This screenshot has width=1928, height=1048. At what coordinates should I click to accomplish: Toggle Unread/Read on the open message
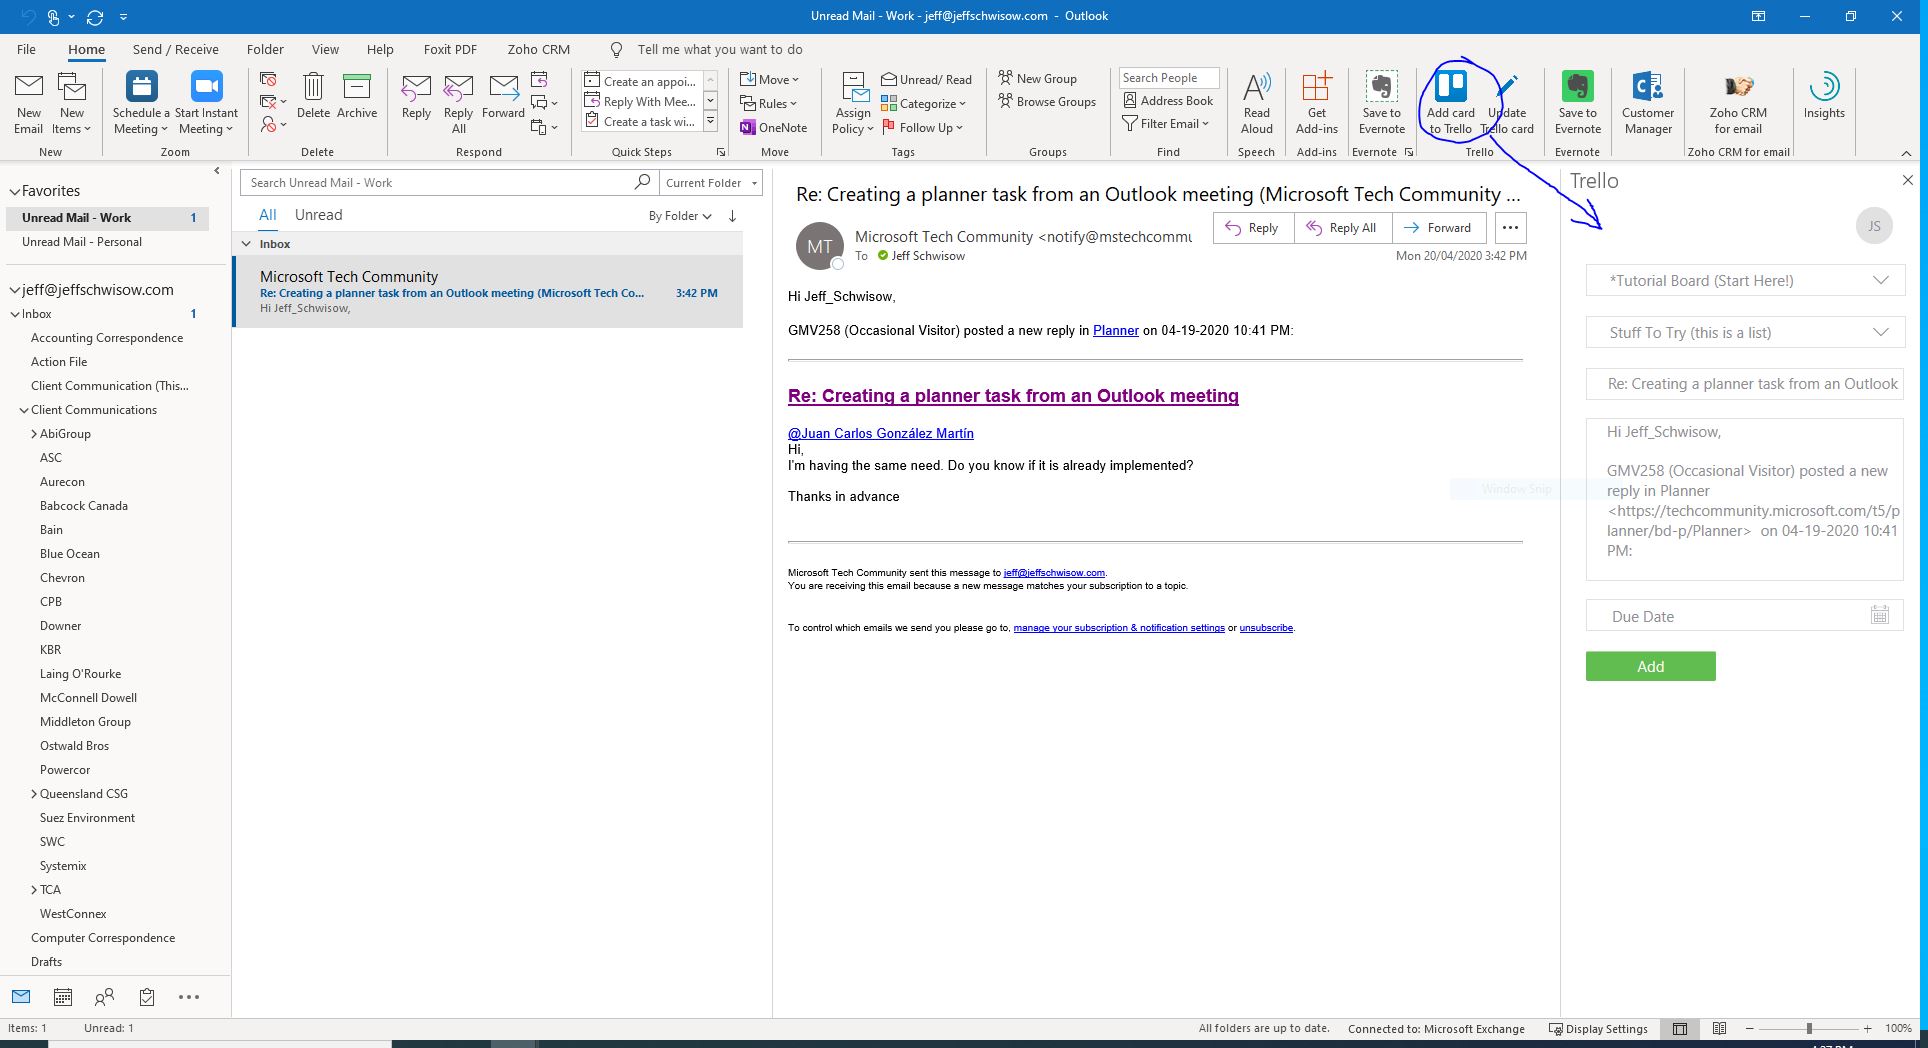pyautogui.click(x=926, y=79)
